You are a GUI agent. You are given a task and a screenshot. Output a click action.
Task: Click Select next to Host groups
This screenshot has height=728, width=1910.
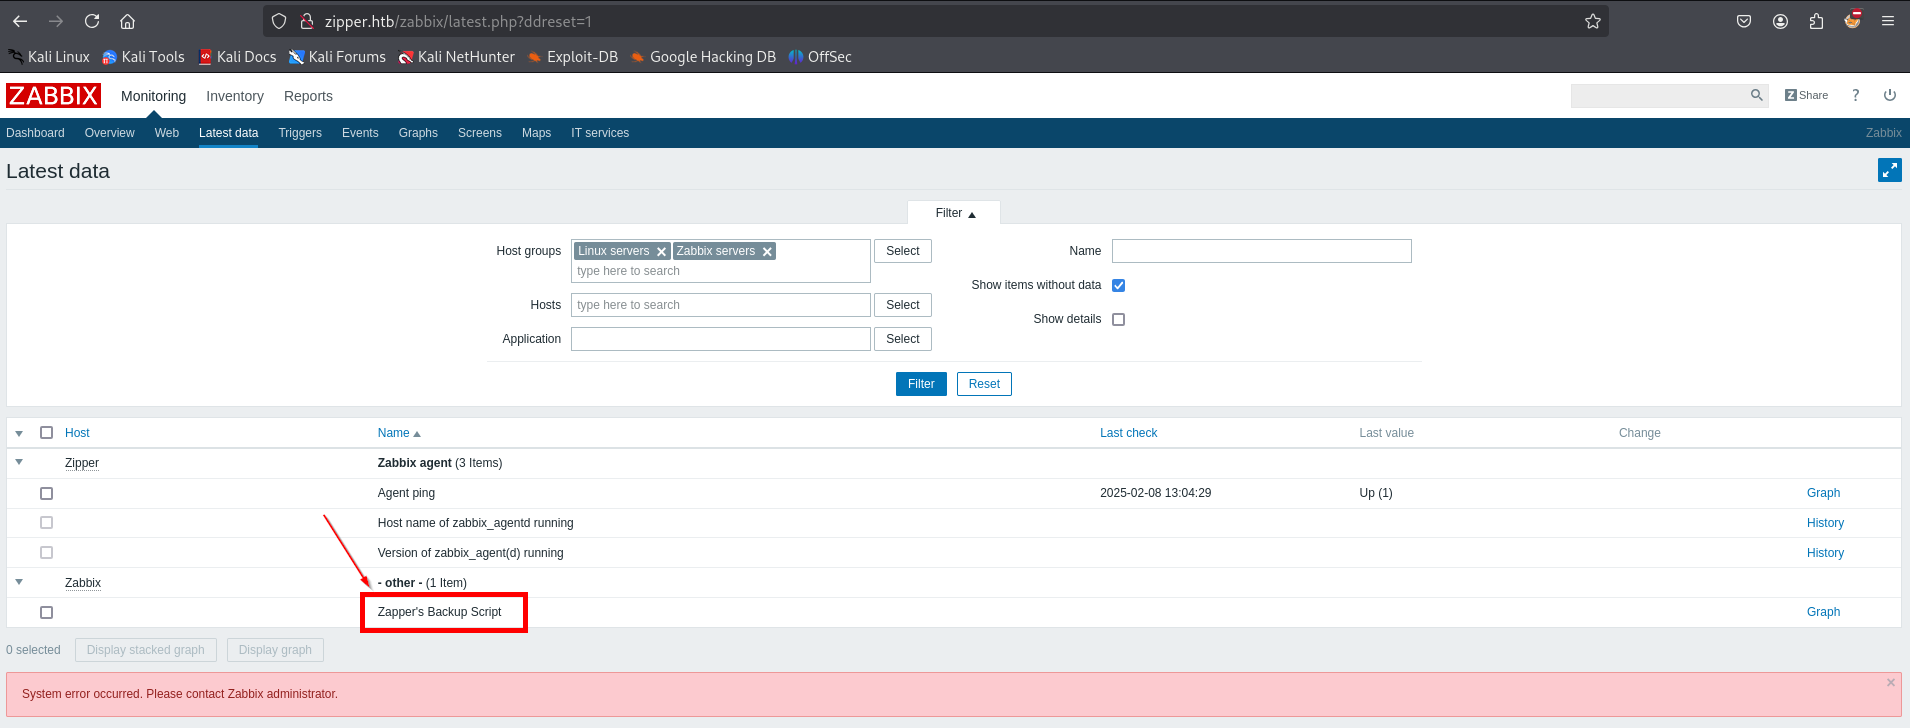(x=903, y=251)
